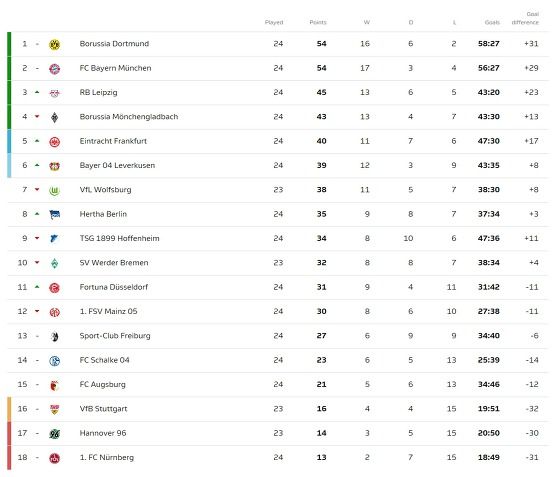Screen dimensions: 556x477
Task: Open the VfB Stuttgart team page
Action: 103,409
